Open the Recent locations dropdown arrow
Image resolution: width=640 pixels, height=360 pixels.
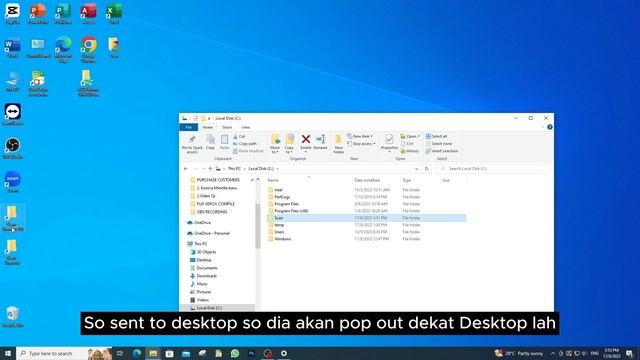(203, 169)
